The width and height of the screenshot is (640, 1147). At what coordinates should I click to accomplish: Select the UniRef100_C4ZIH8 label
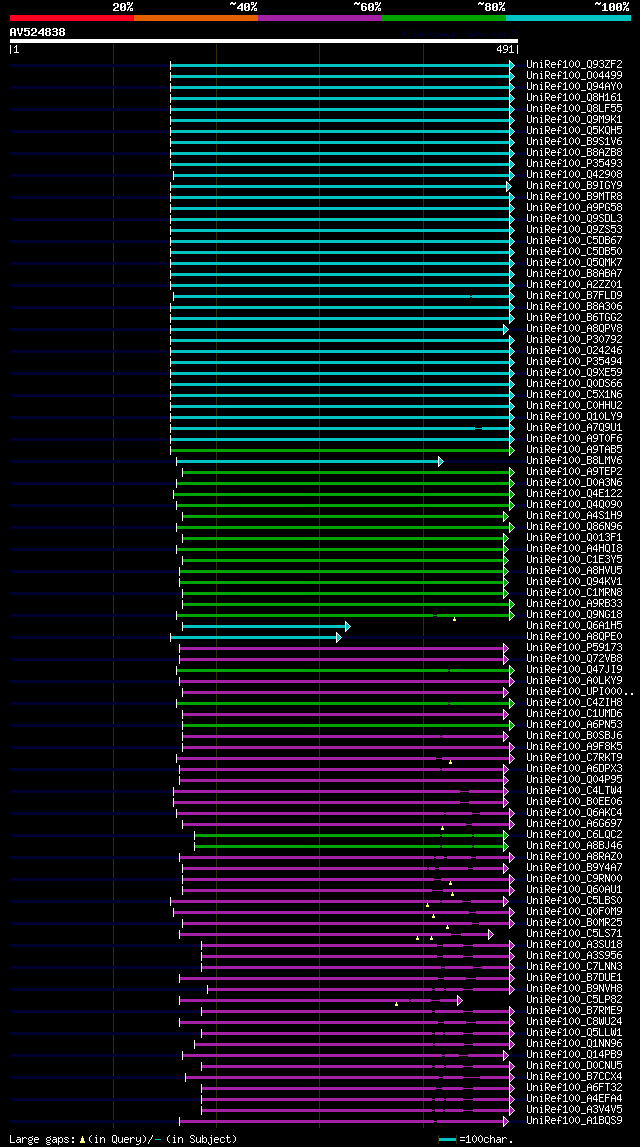point(574,703)
